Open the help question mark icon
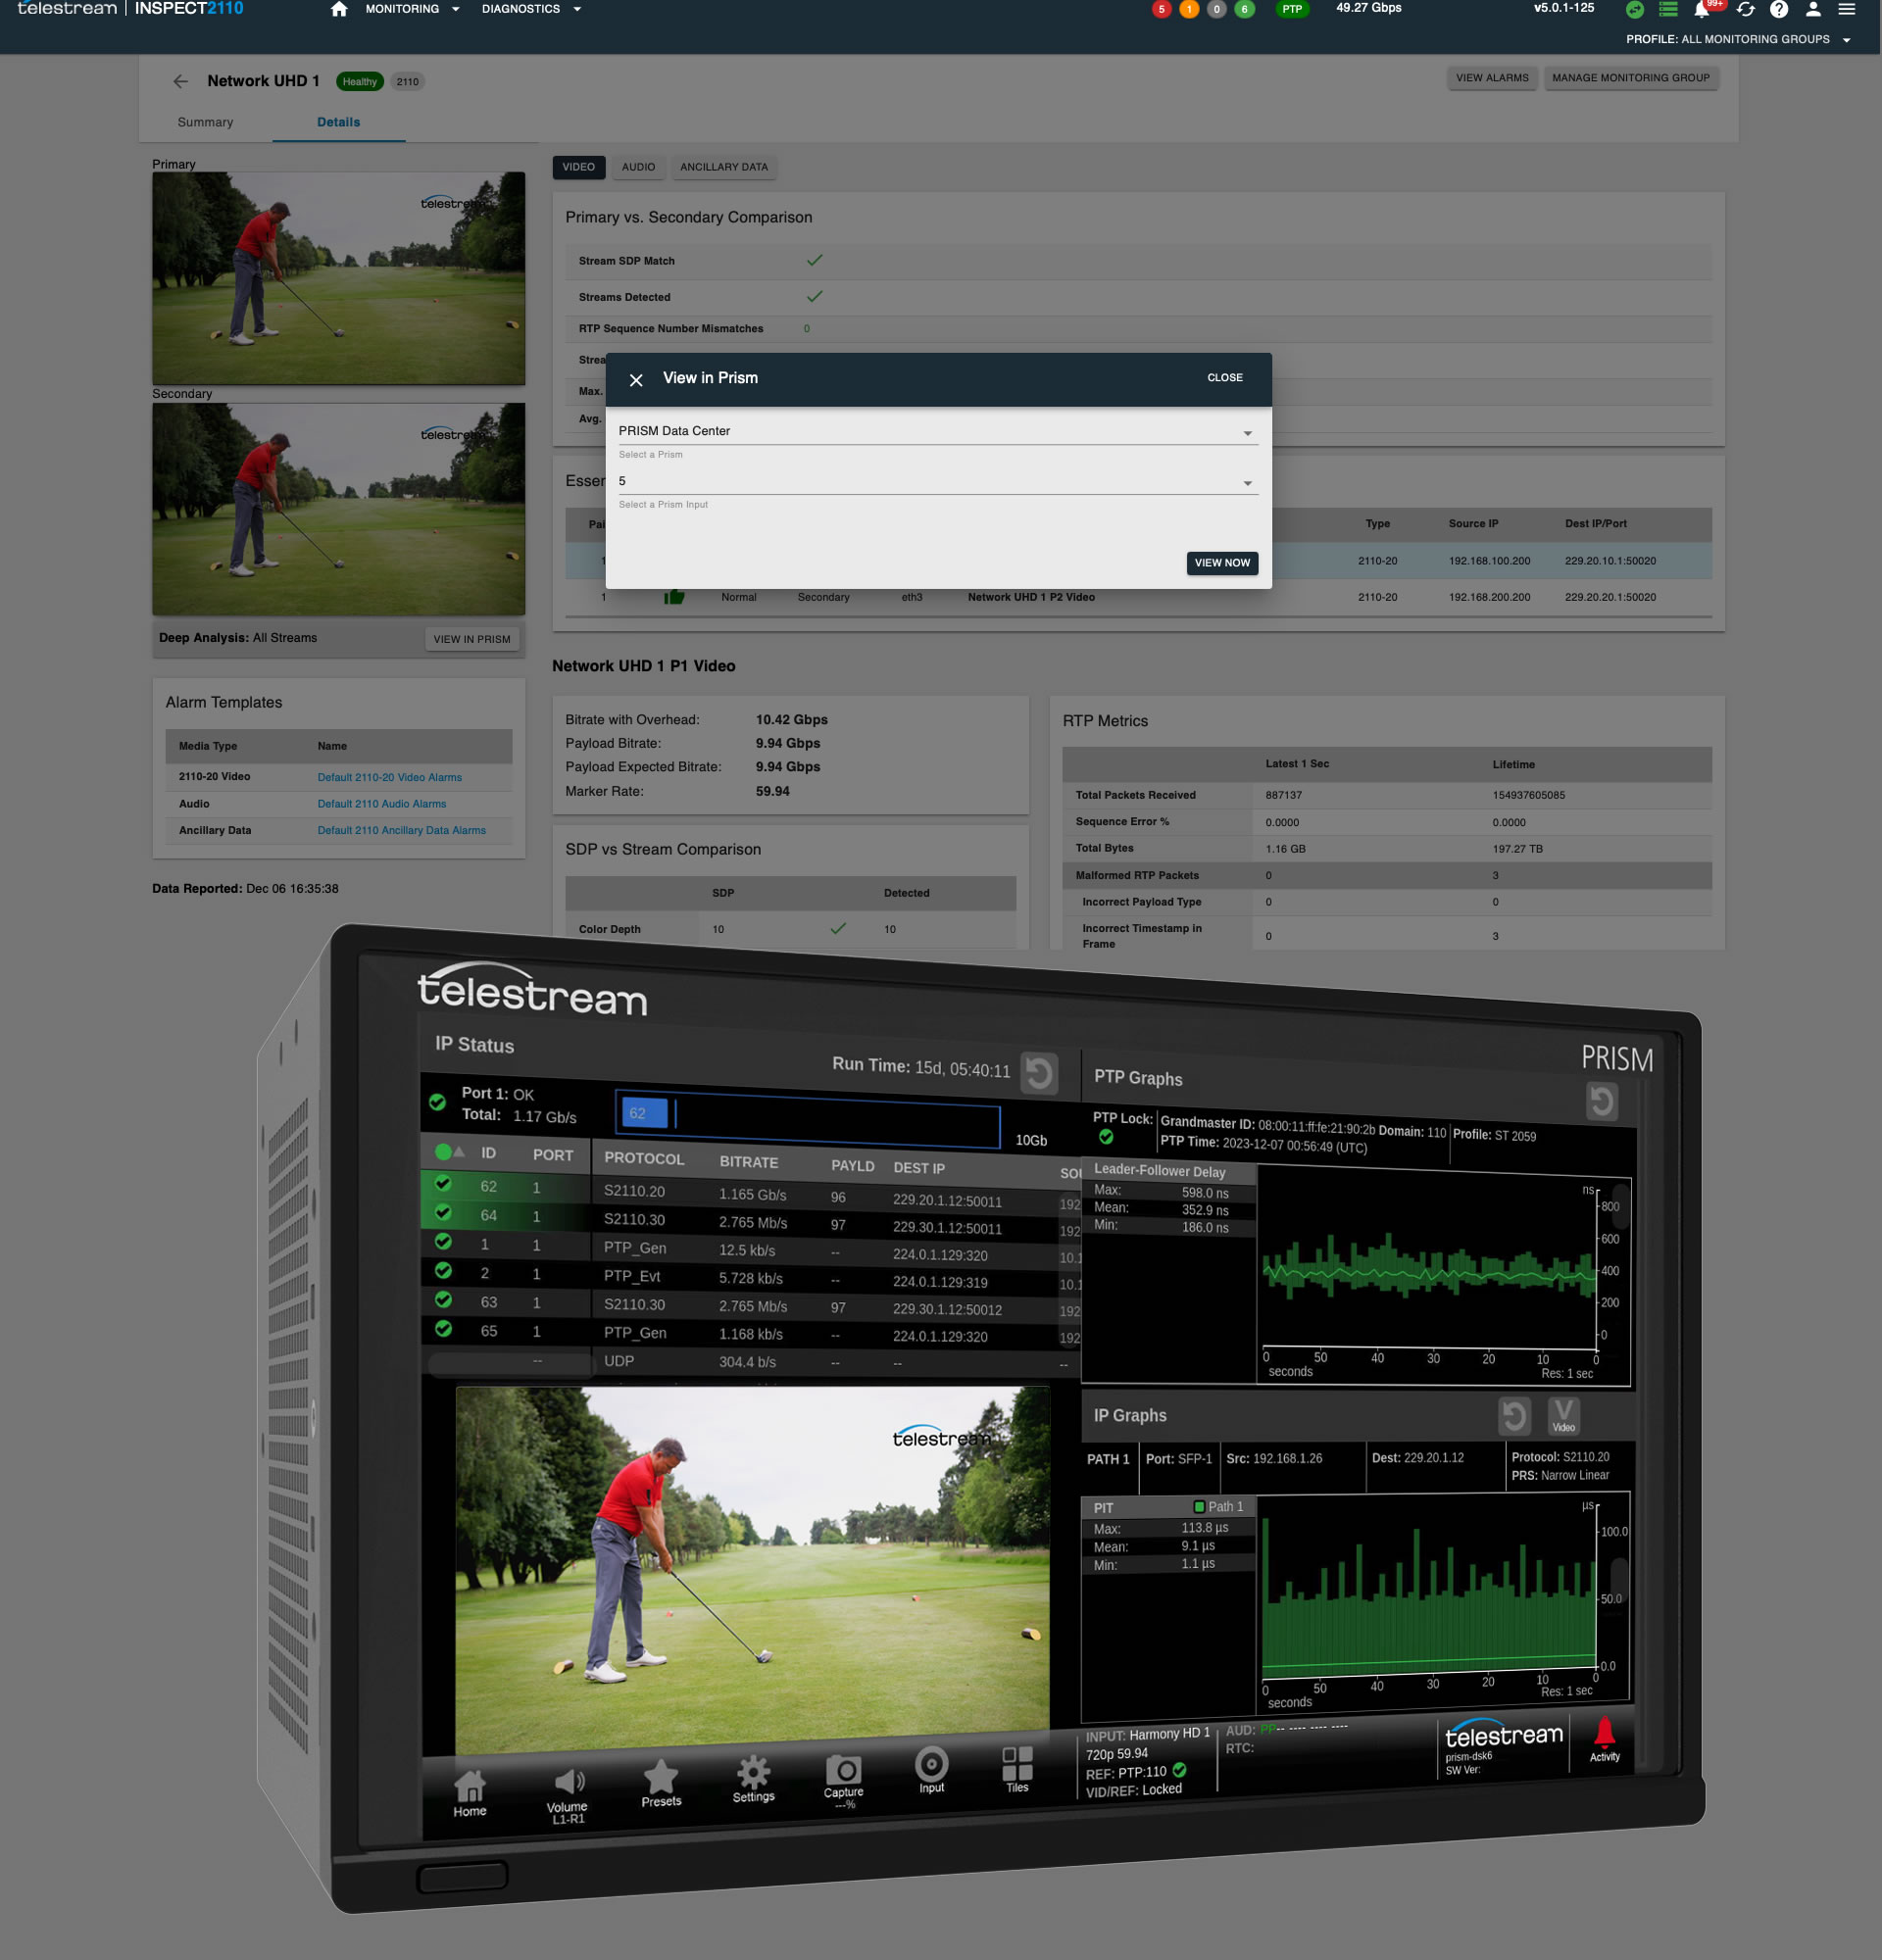This screenshot has width=1882, height=1960. pyautogui.click(x=1779, y=9)
